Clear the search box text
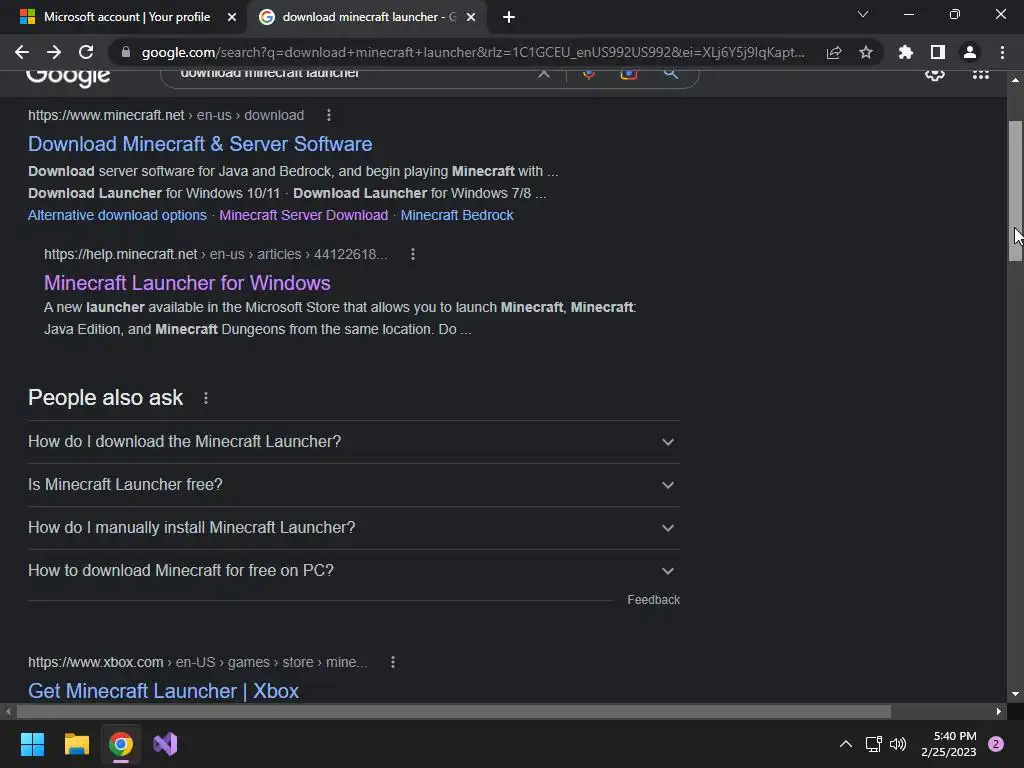This screenshot has height=768, width=1024. click(x=543, y=74)
